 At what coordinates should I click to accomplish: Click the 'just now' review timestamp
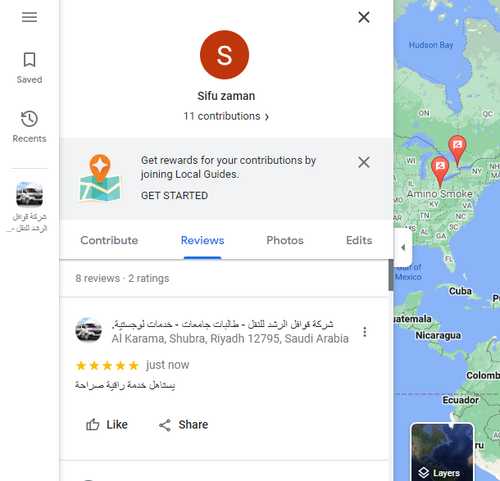point(167,365)
